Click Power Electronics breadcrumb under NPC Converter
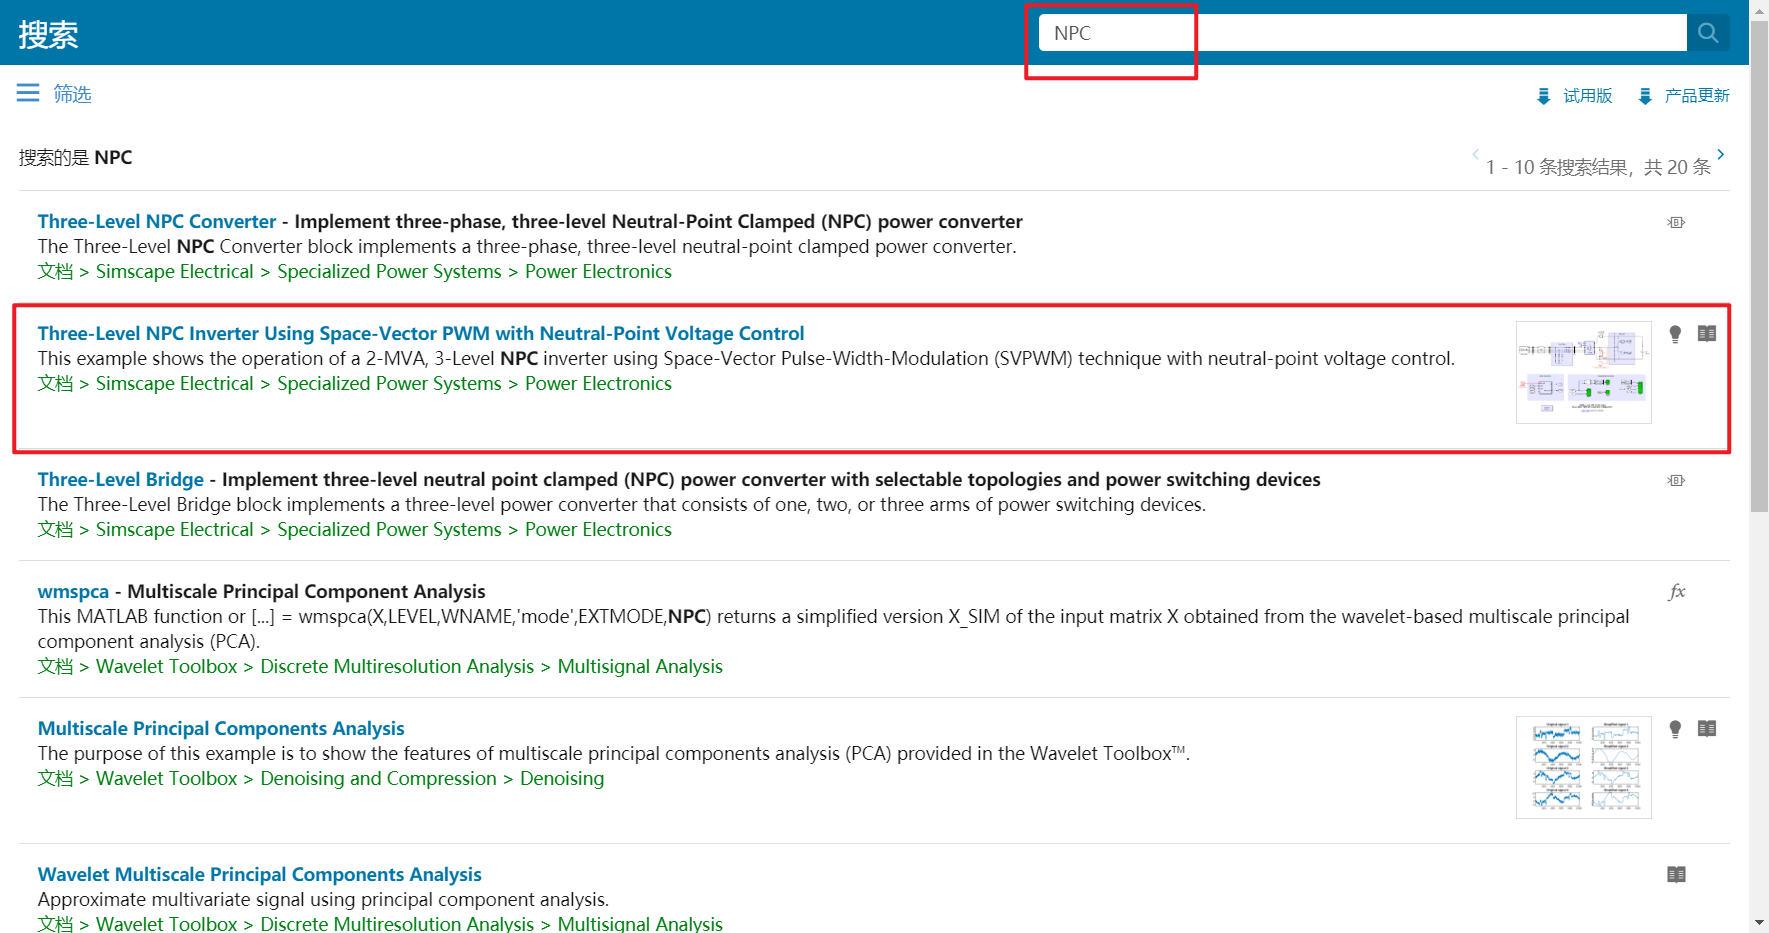The image size is (1769, 933). pos(598,272)
